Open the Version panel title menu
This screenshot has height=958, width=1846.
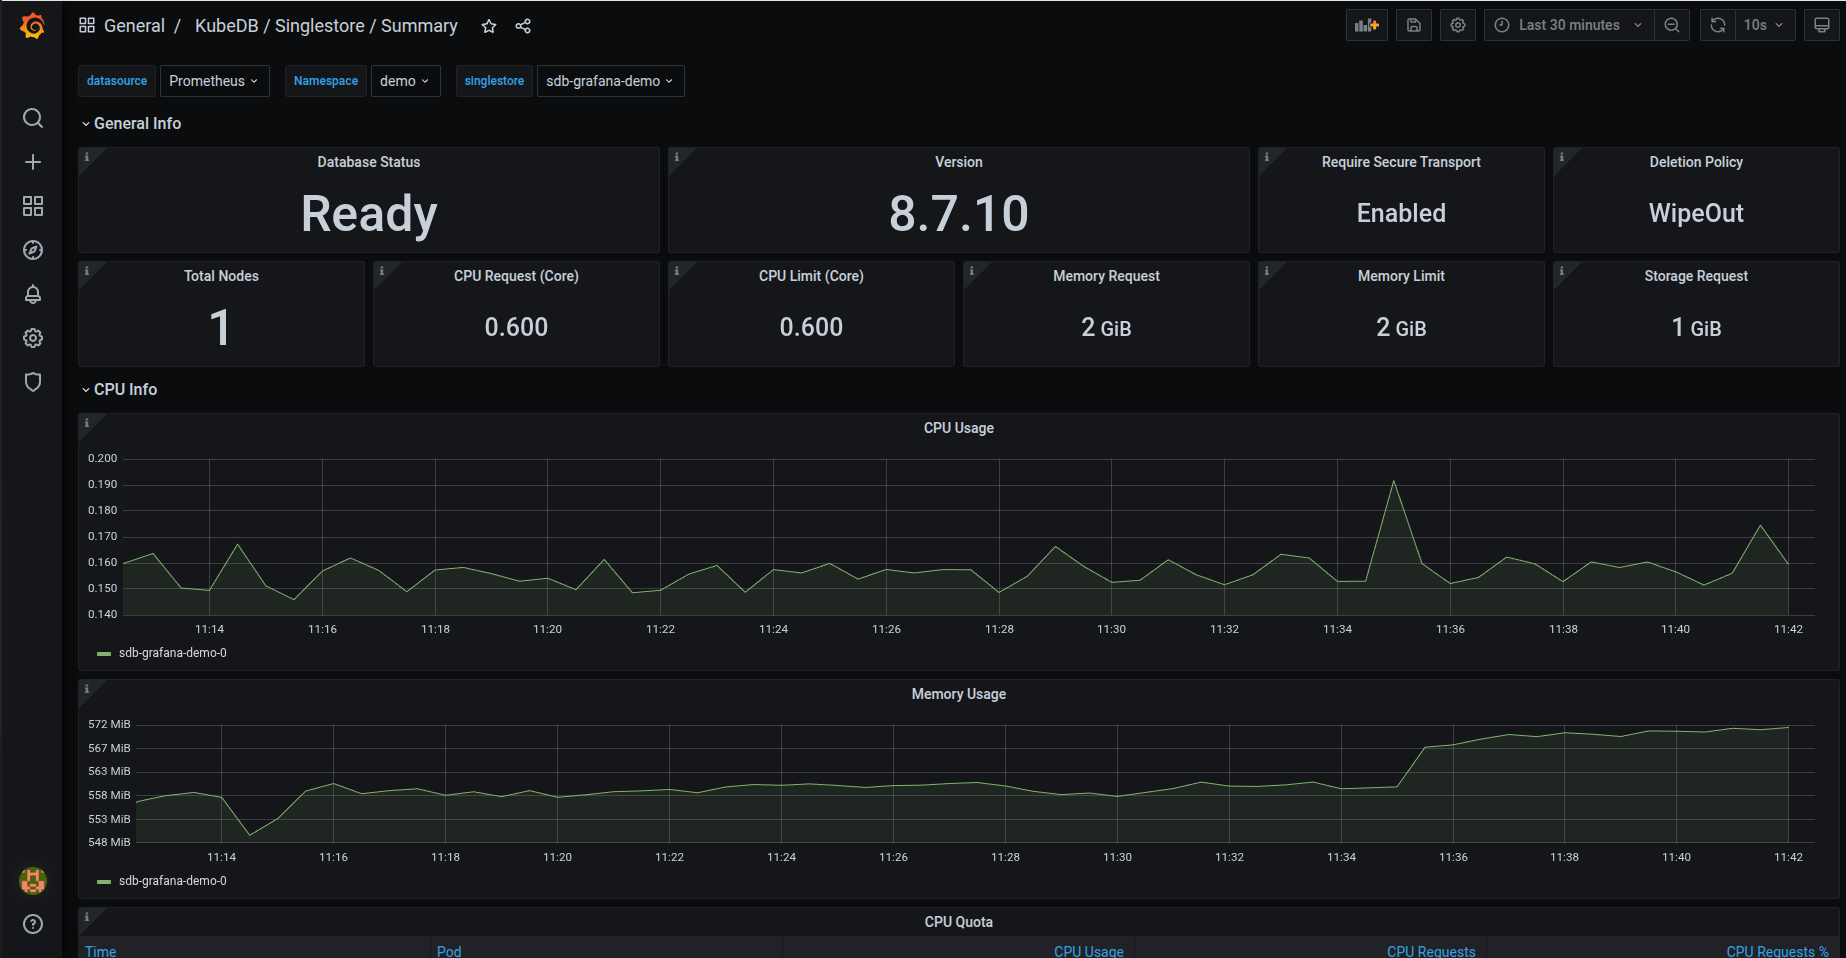tap(959, 162)
